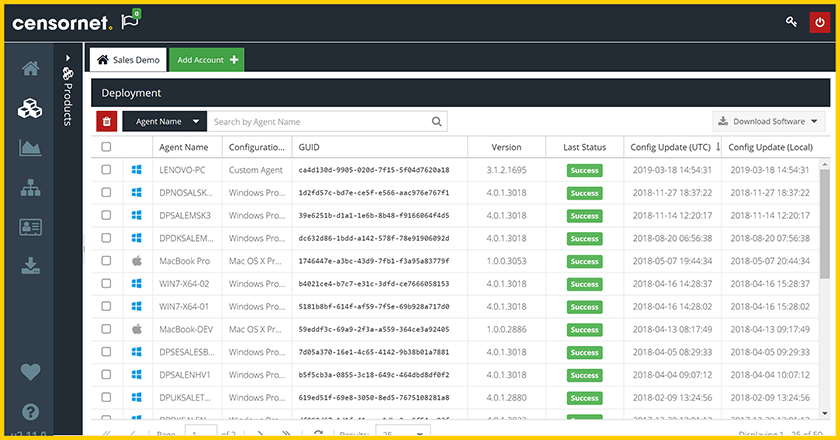Open the Download Software dropdown

point(768,122)
